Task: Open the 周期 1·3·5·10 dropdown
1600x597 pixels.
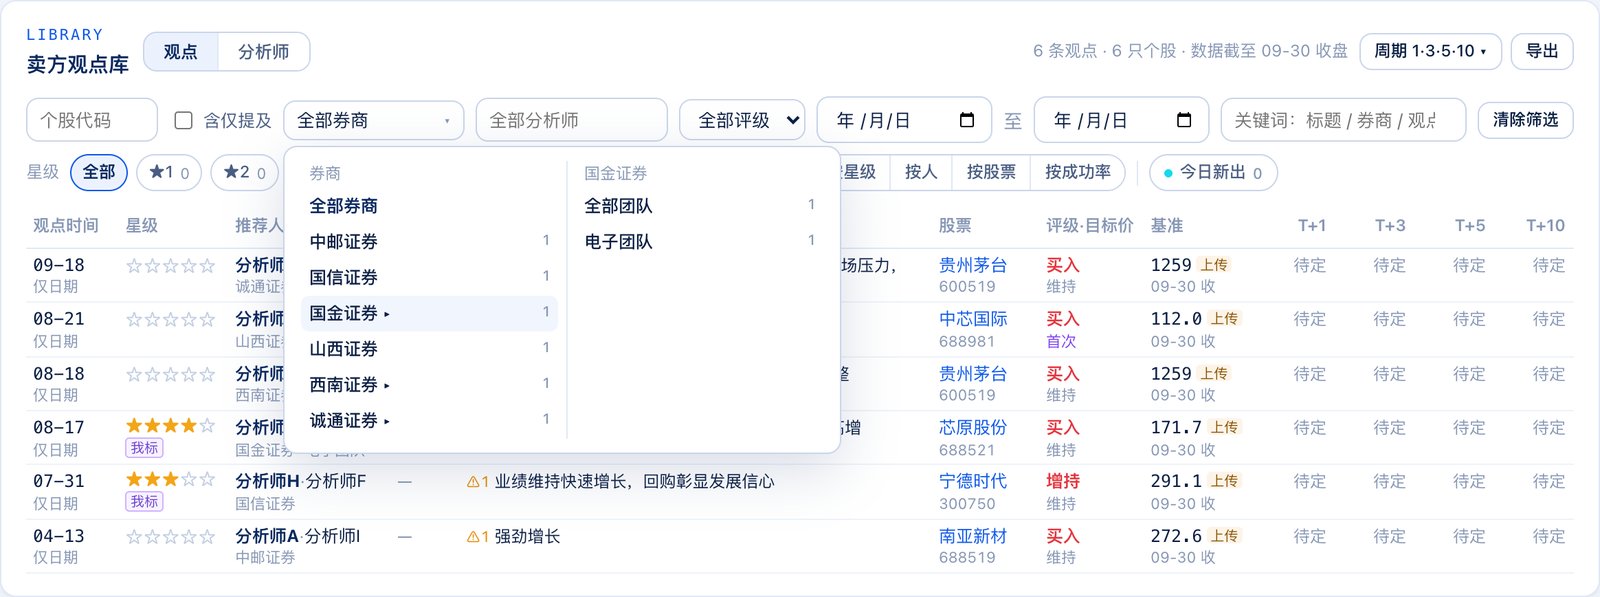Action: point(1430,51)
